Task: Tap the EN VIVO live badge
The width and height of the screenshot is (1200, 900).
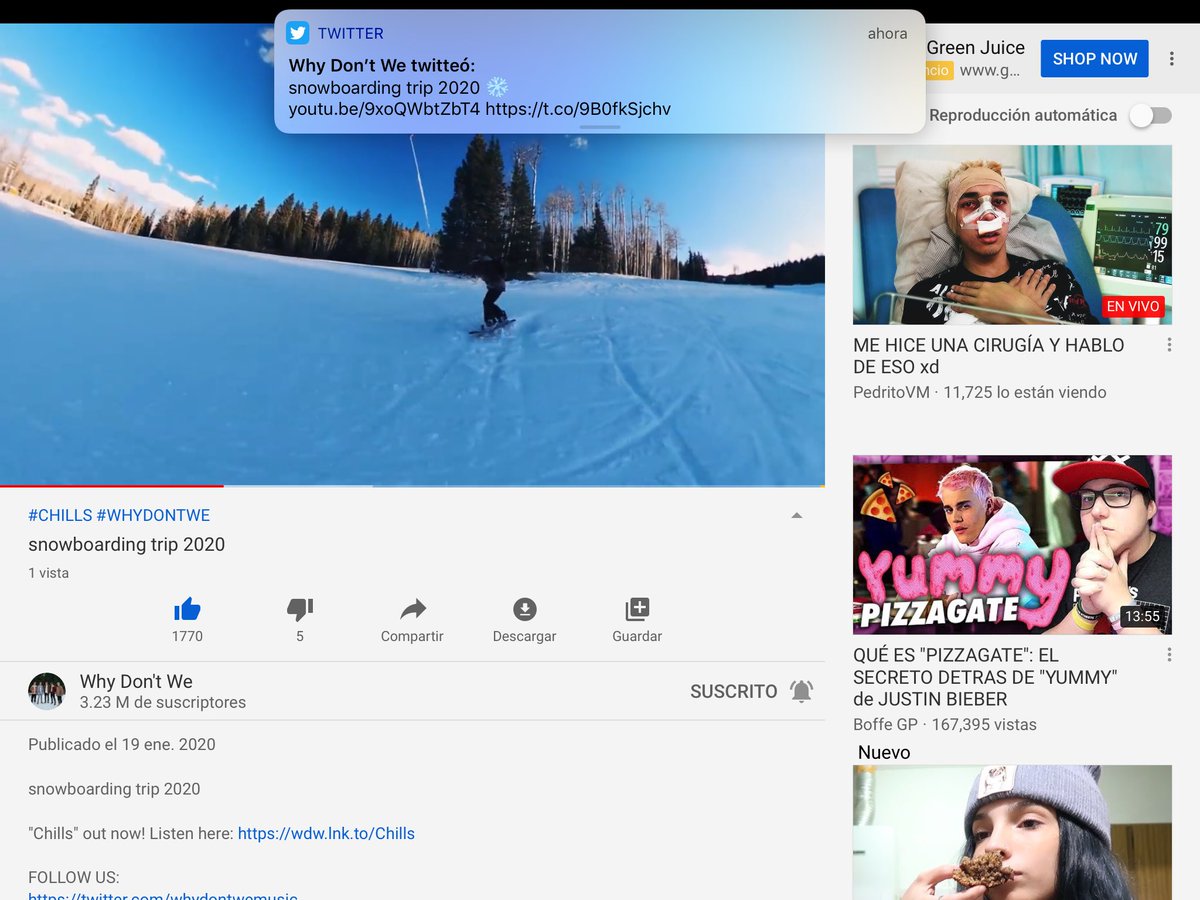Action: click(1134, 307)
